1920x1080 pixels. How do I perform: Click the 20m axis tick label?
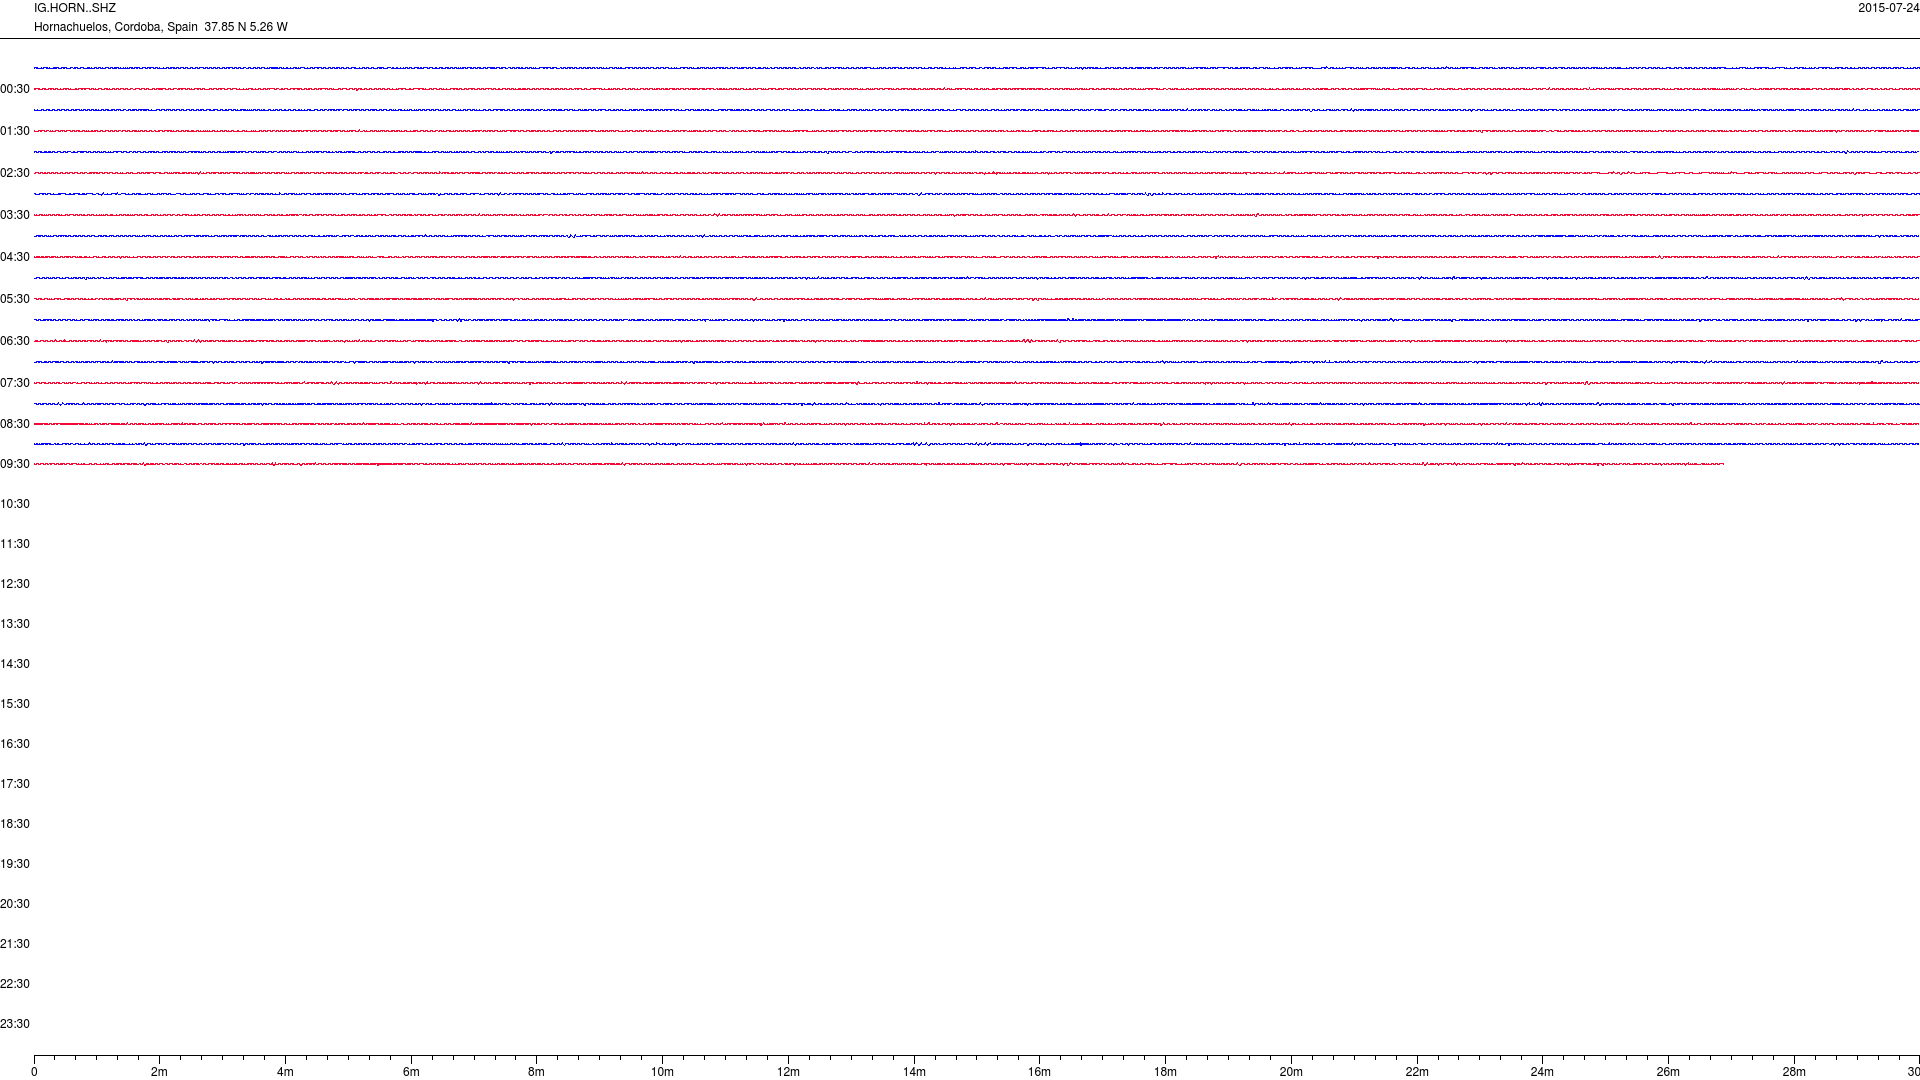tap(1291, 1072)
